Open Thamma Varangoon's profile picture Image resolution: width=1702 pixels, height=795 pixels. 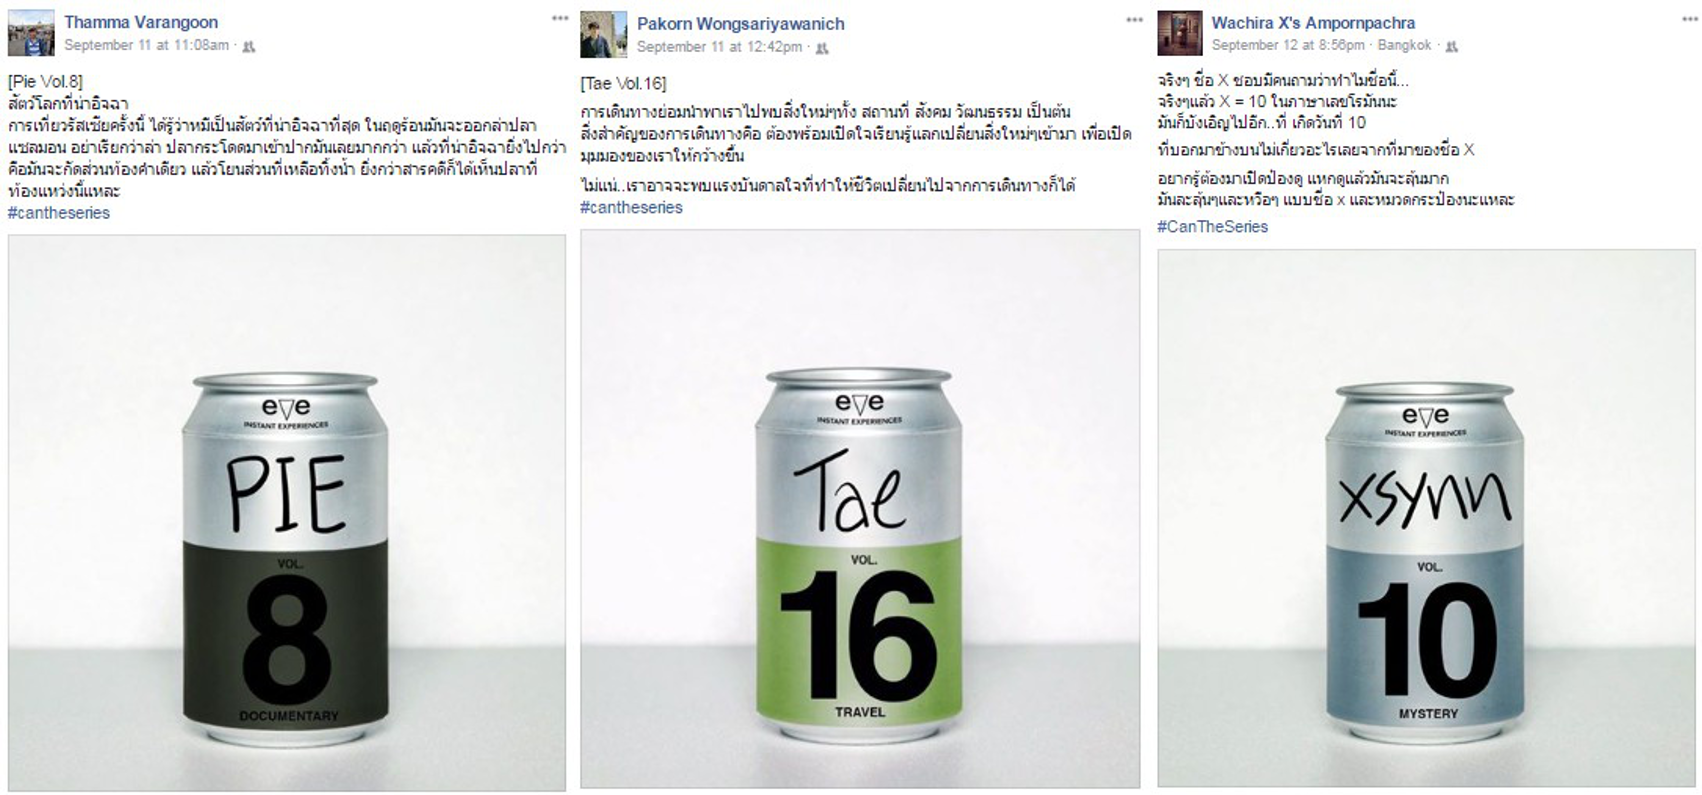click(31, 33)
